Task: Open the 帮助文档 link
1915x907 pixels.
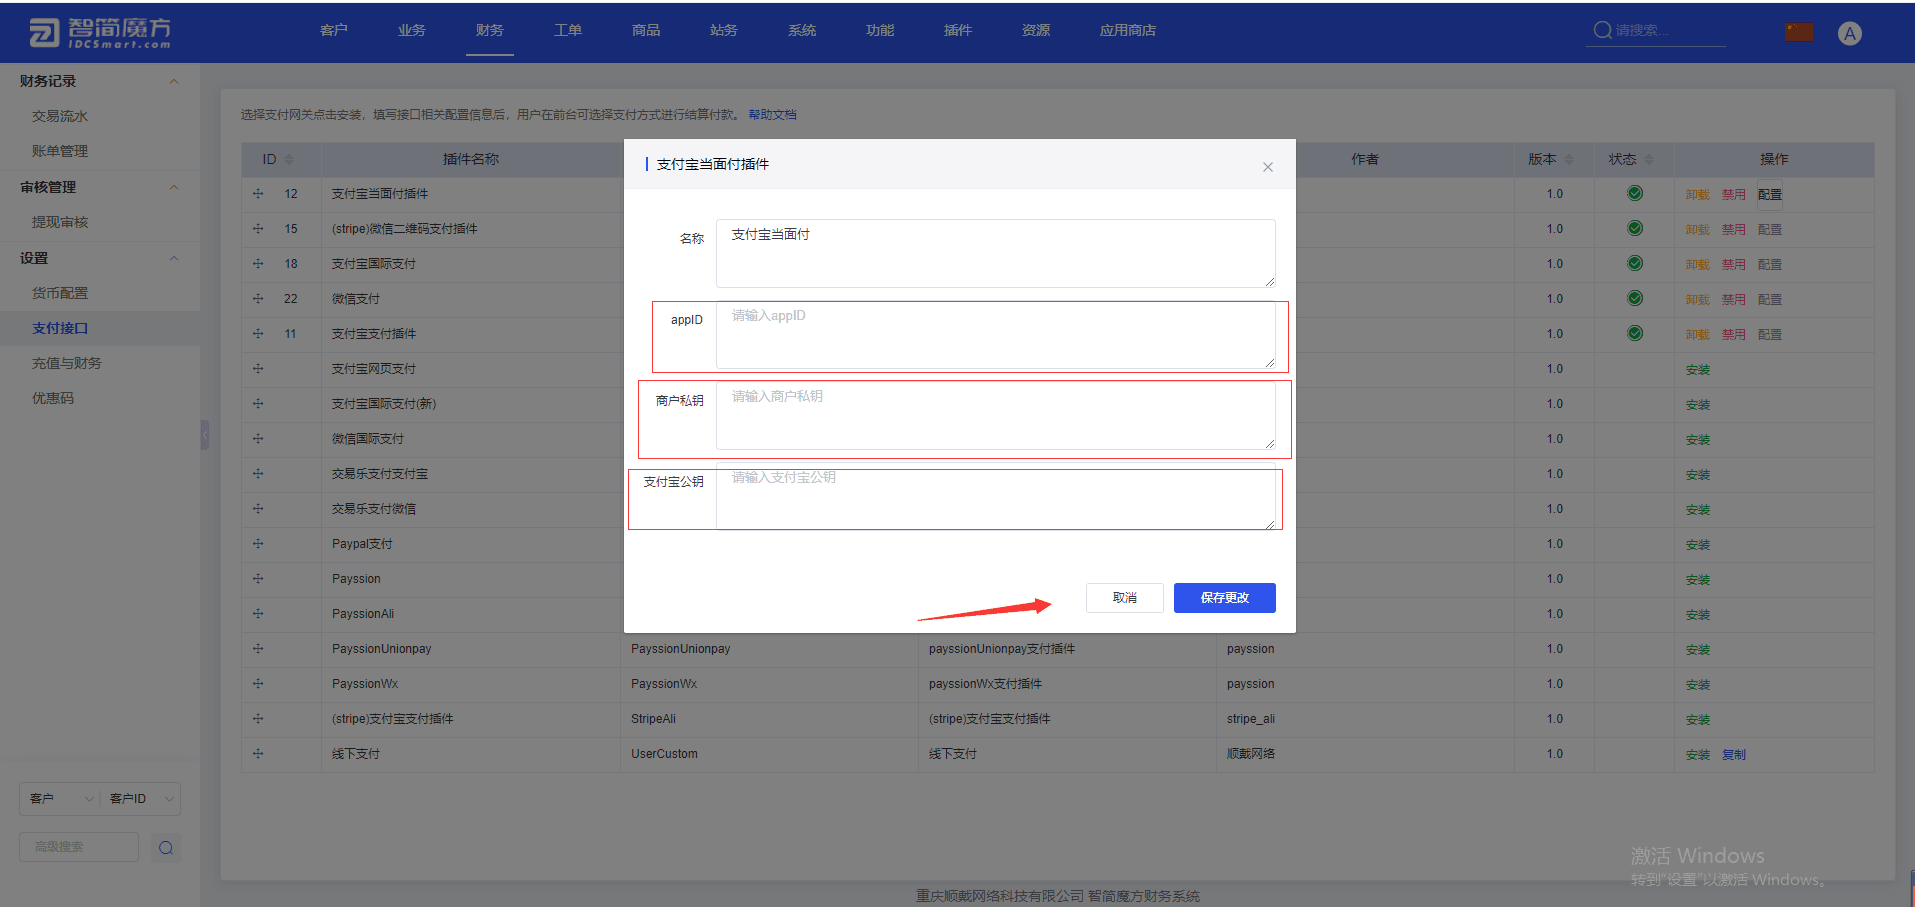Action: point(772,115)
